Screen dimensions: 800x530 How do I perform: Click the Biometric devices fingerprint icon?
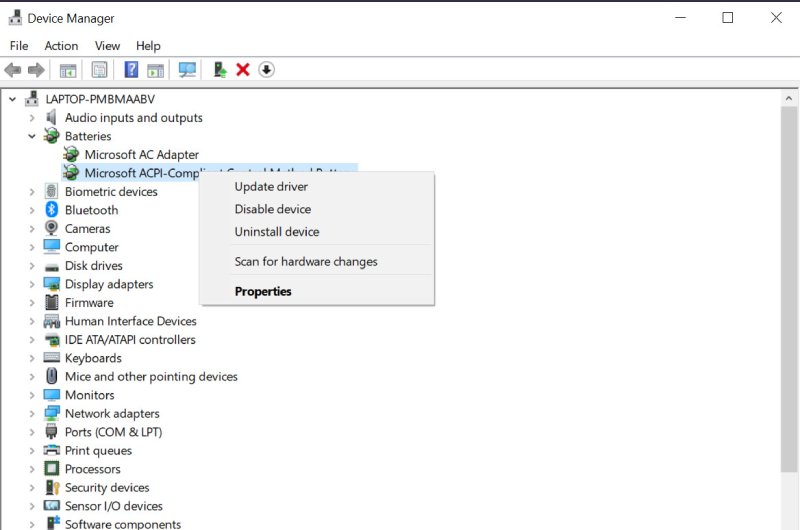(x=51, y=191)
